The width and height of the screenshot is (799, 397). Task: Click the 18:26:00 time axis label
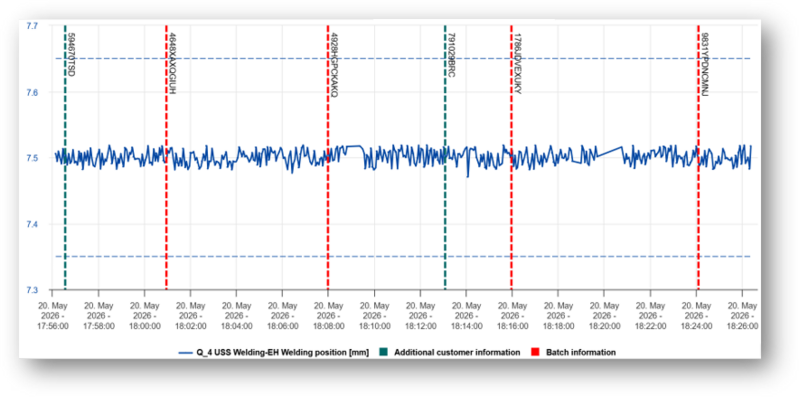[x=742, y=316]
